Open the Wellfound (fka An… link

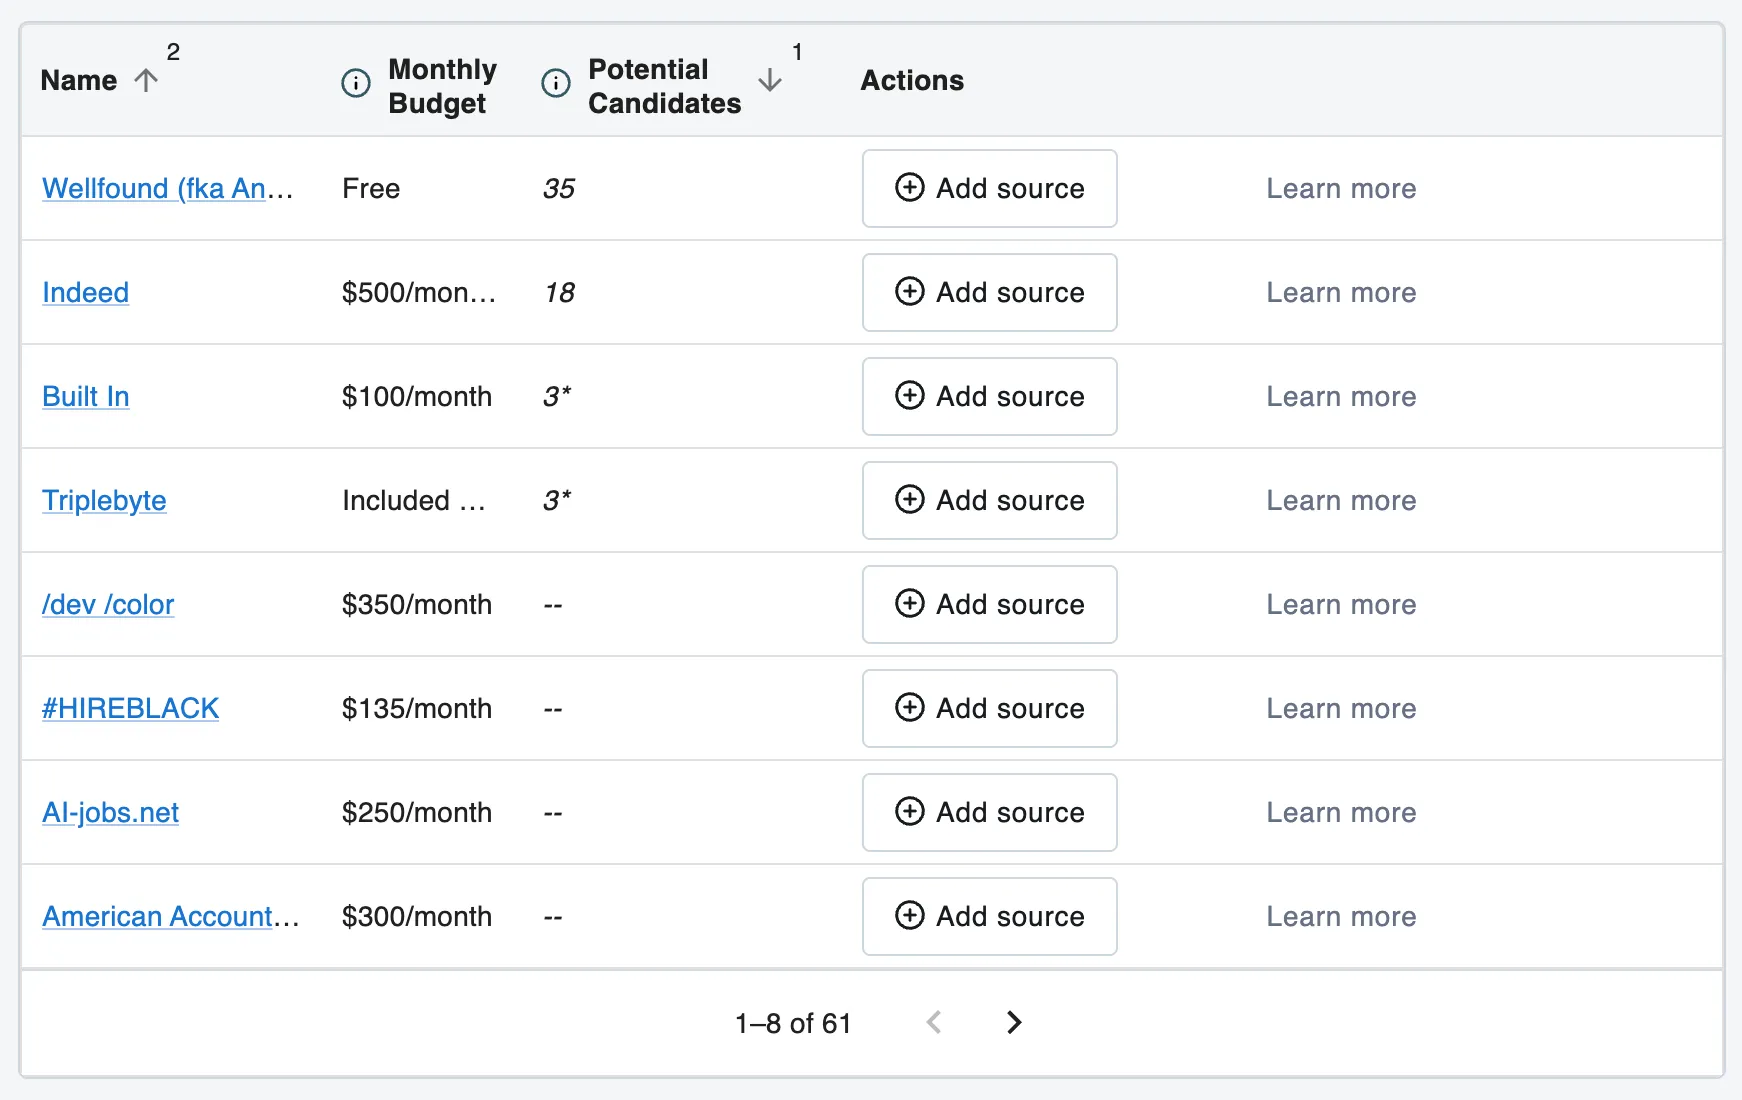coord(168,188)
